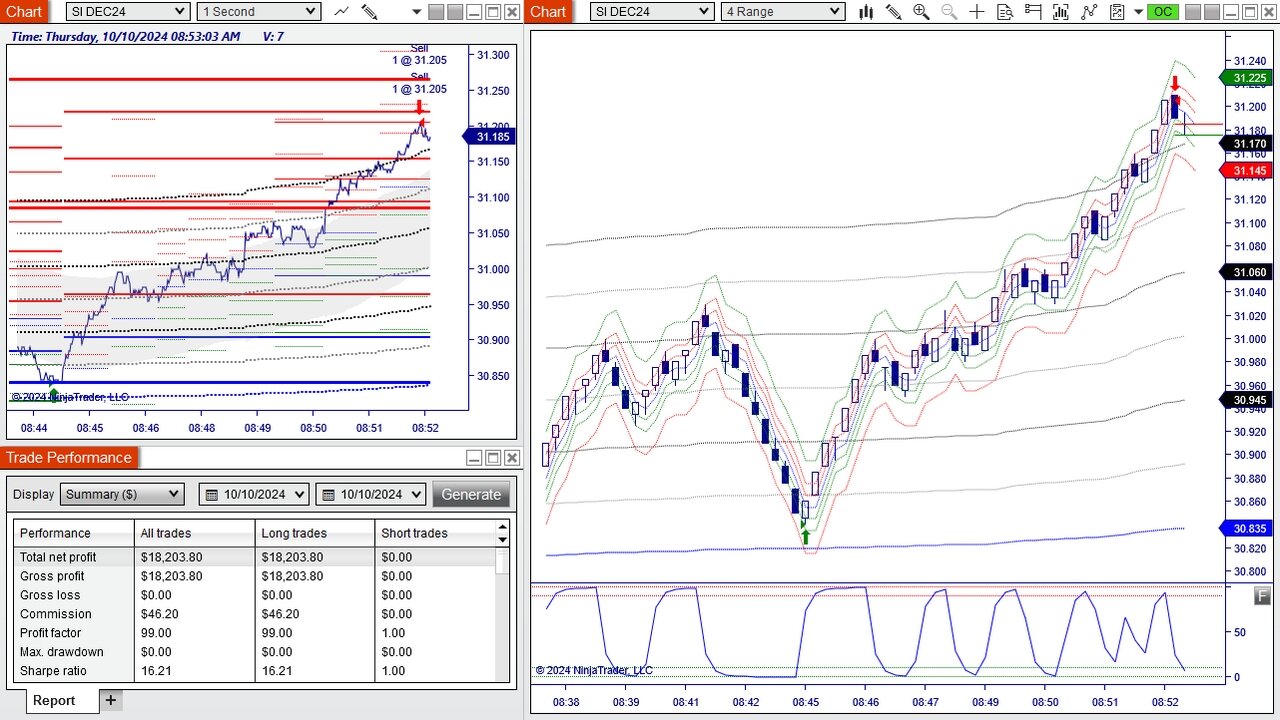The height and width of the screenshot is (720, 1280).
Task: Expand toolbar overflow arrow in left chart
Action: point(417,12)
